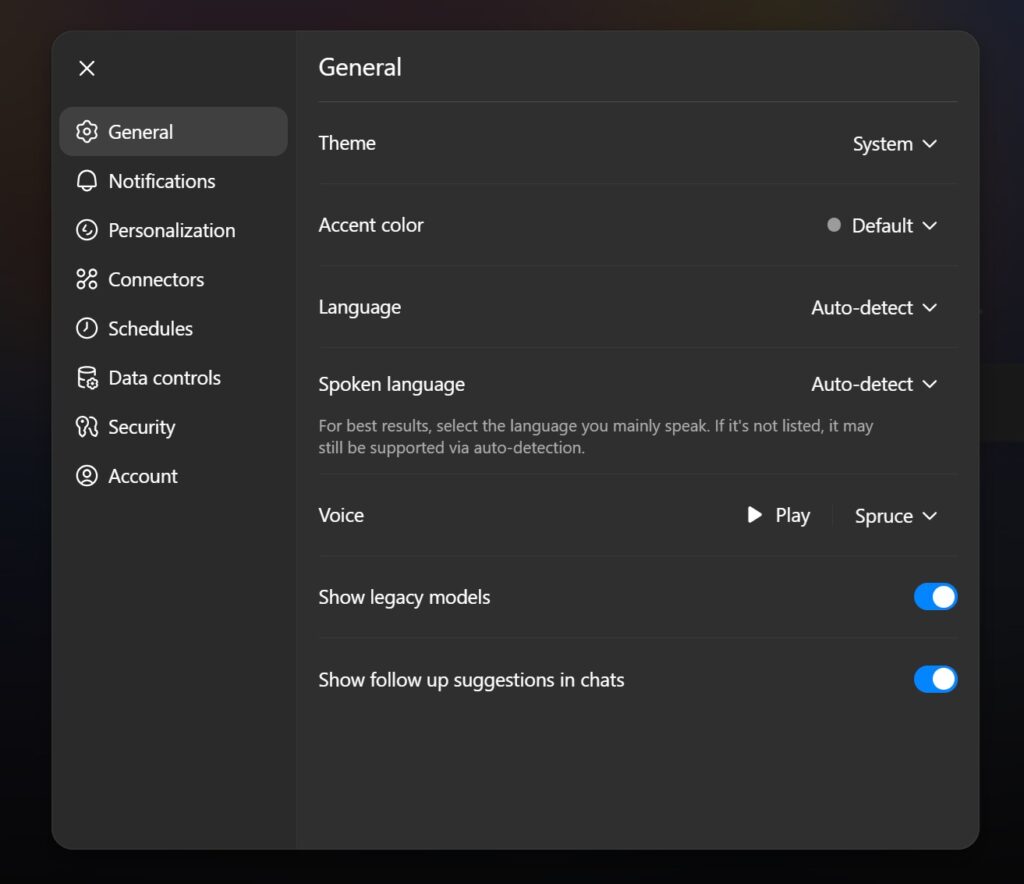The image size is (1024, 884).
Task: Click the Schedules clock icon
Action: (87, 328)
